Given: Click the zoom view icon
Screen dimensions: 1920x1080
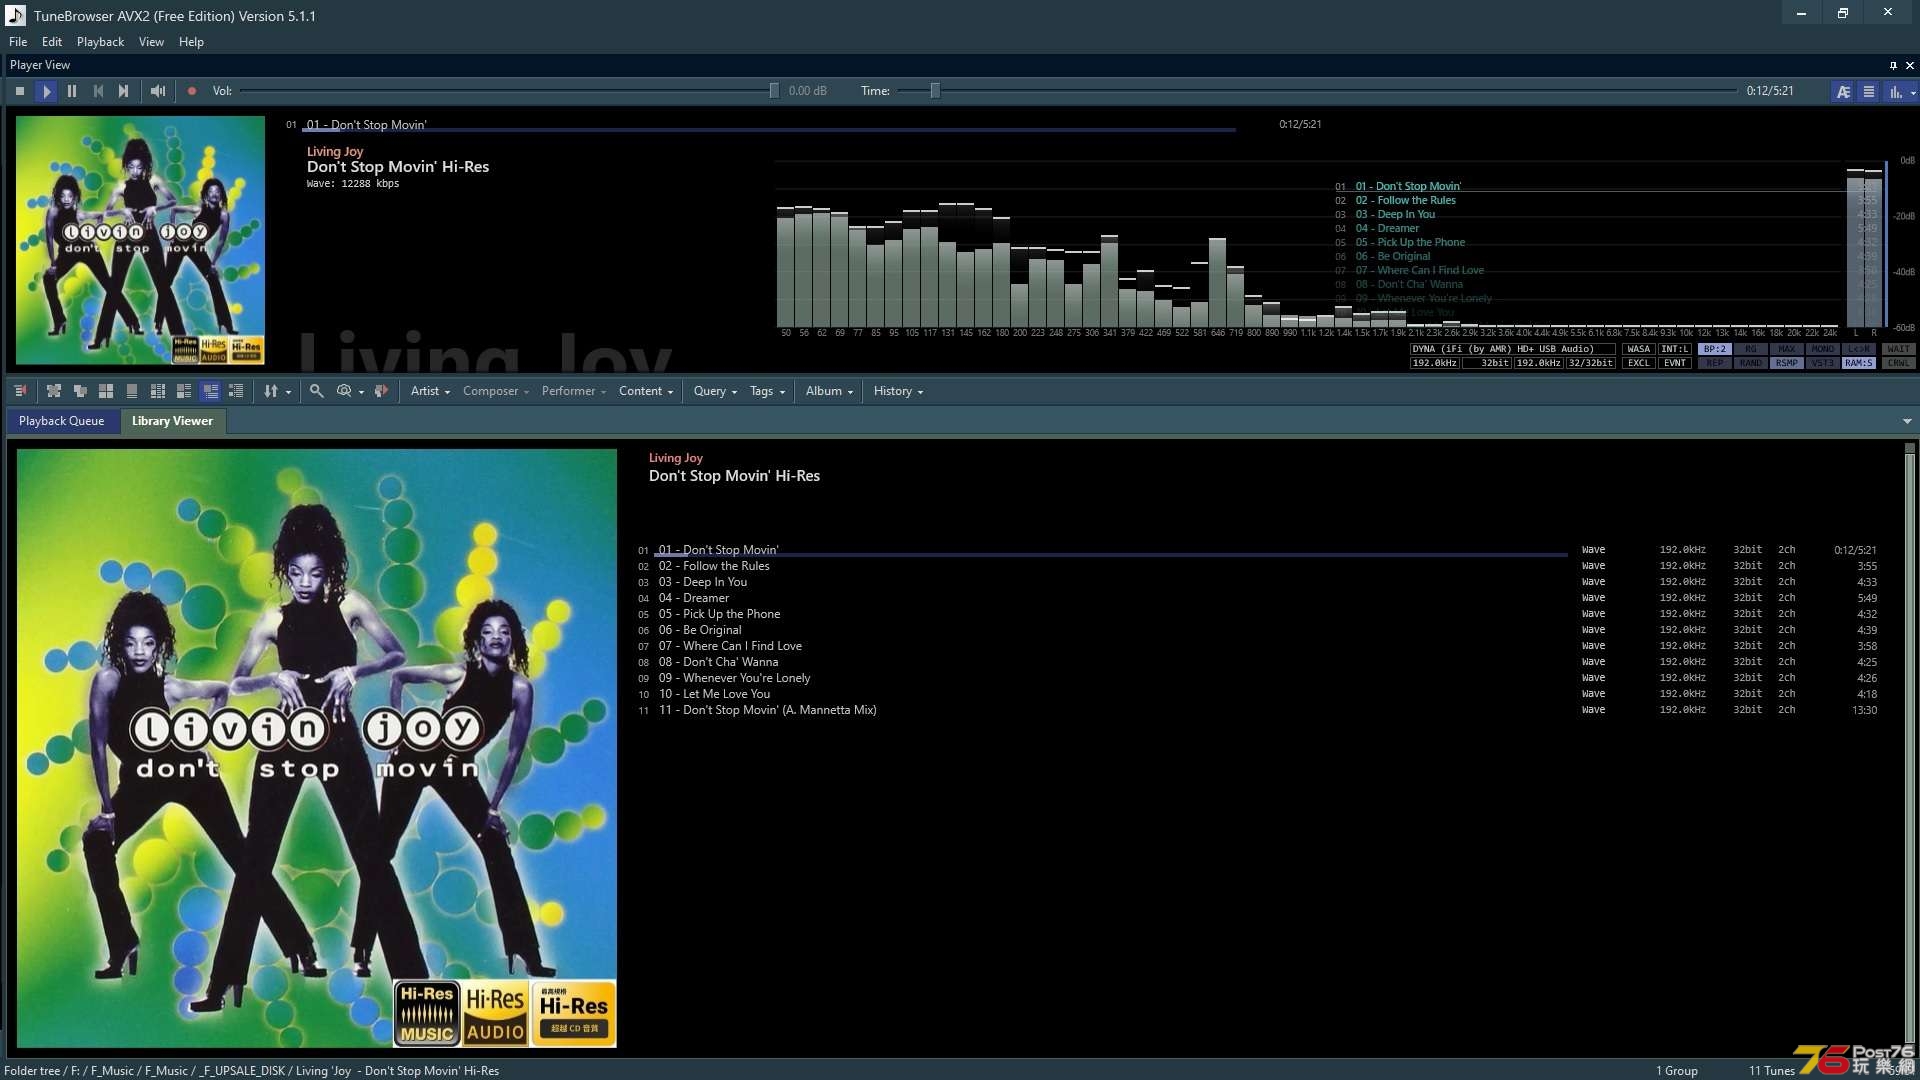Looking at the screenshot, I should [x=344, y=391].
